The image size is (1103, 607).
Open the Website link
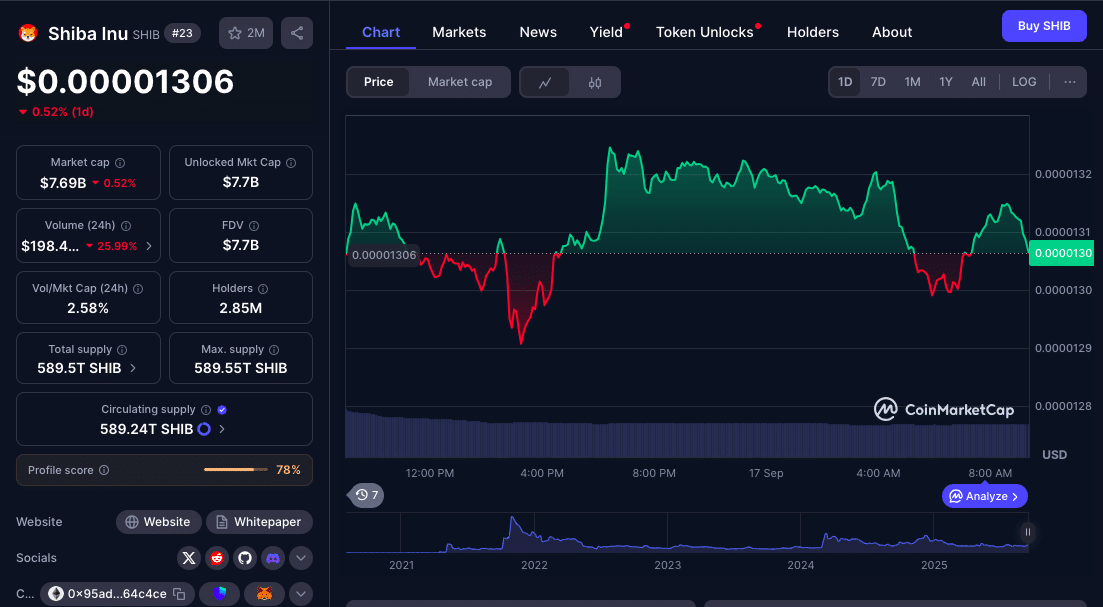coord(158,522)
